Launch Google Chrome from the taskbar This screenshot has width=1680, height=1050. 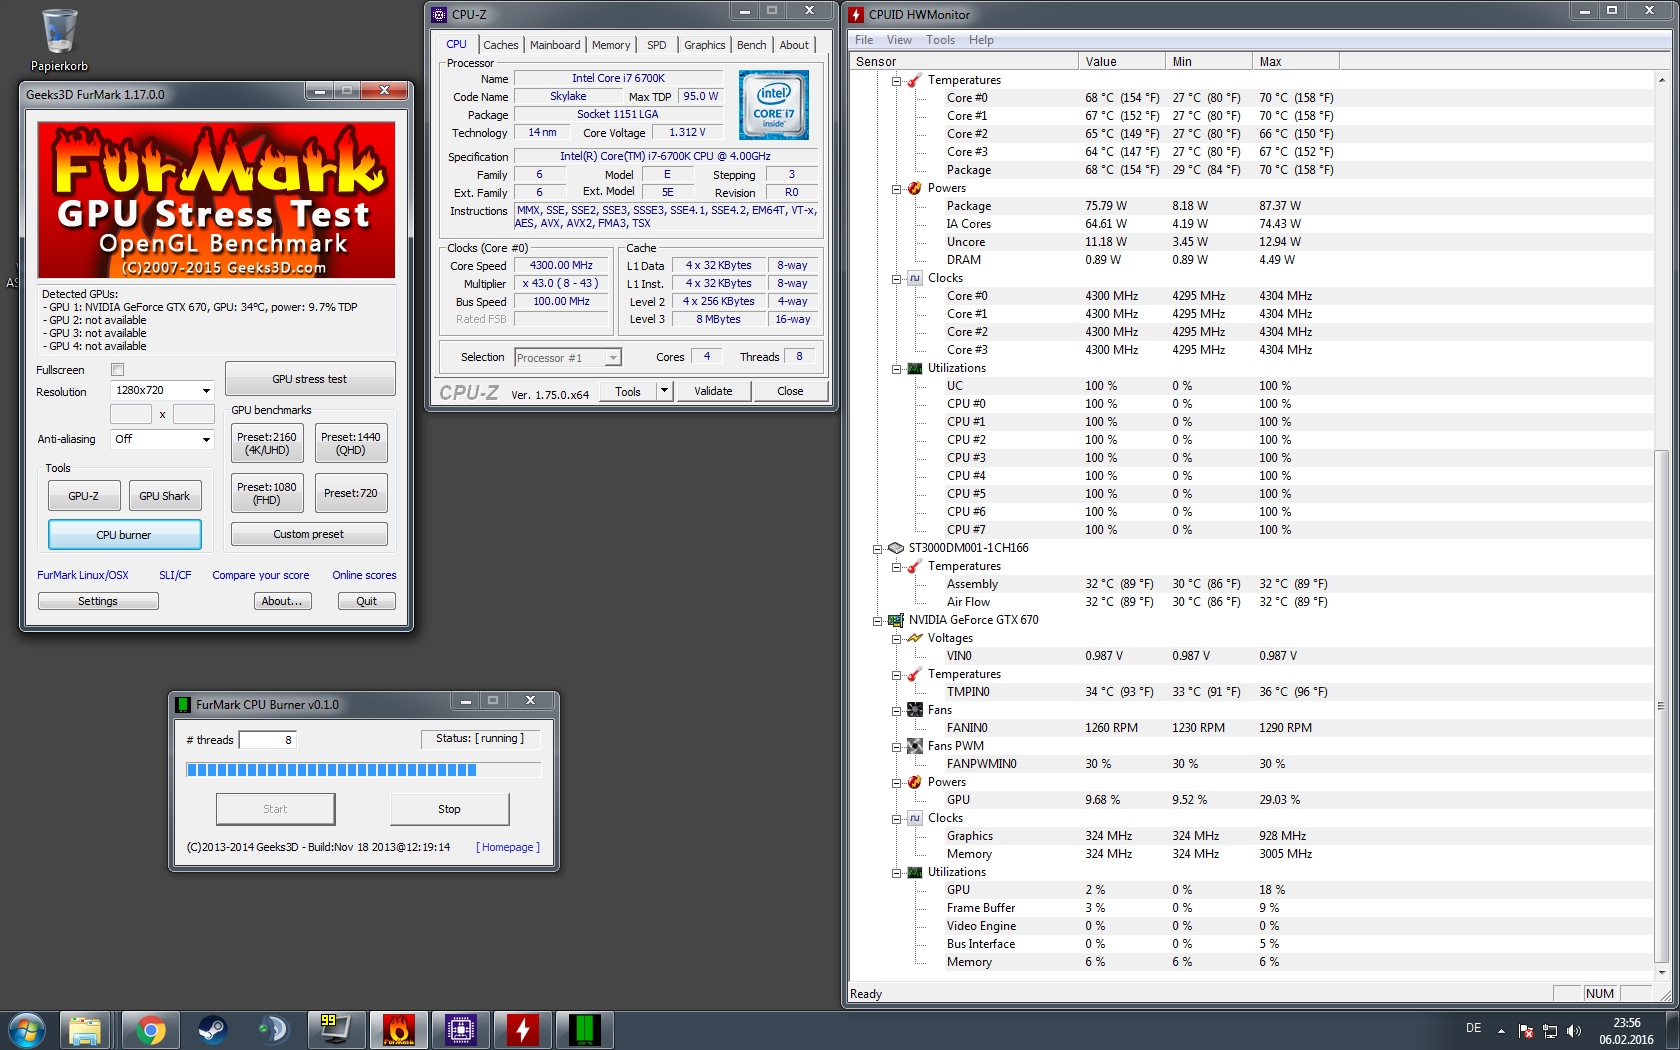151,1030
